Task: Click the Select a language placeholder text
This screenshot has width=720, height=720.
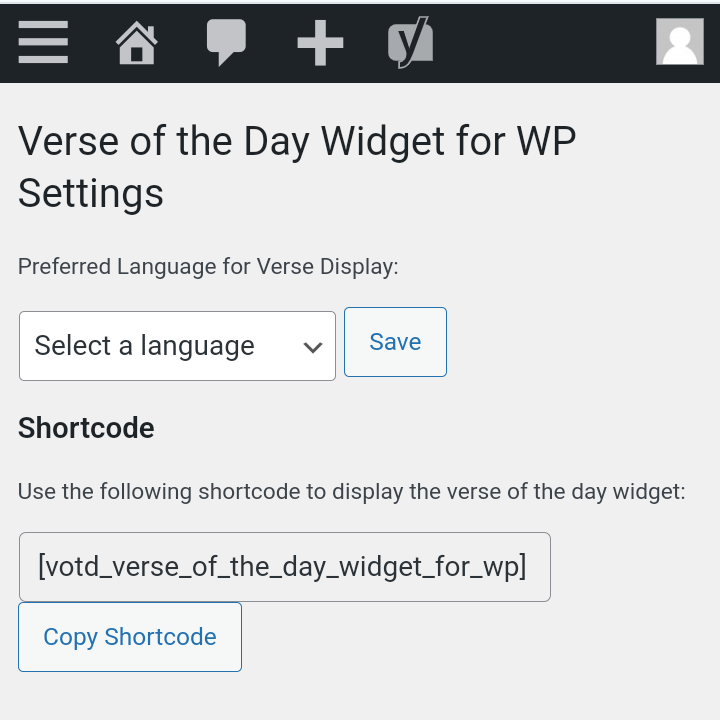Action: pyautogui.click(x=144, y=346)
